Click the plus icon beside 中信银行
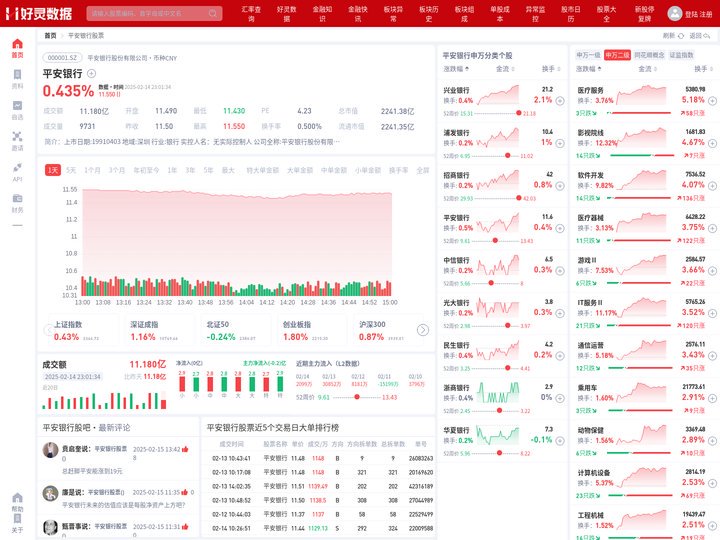This screenshot has height=540, width=720. [x=560, y=270]
